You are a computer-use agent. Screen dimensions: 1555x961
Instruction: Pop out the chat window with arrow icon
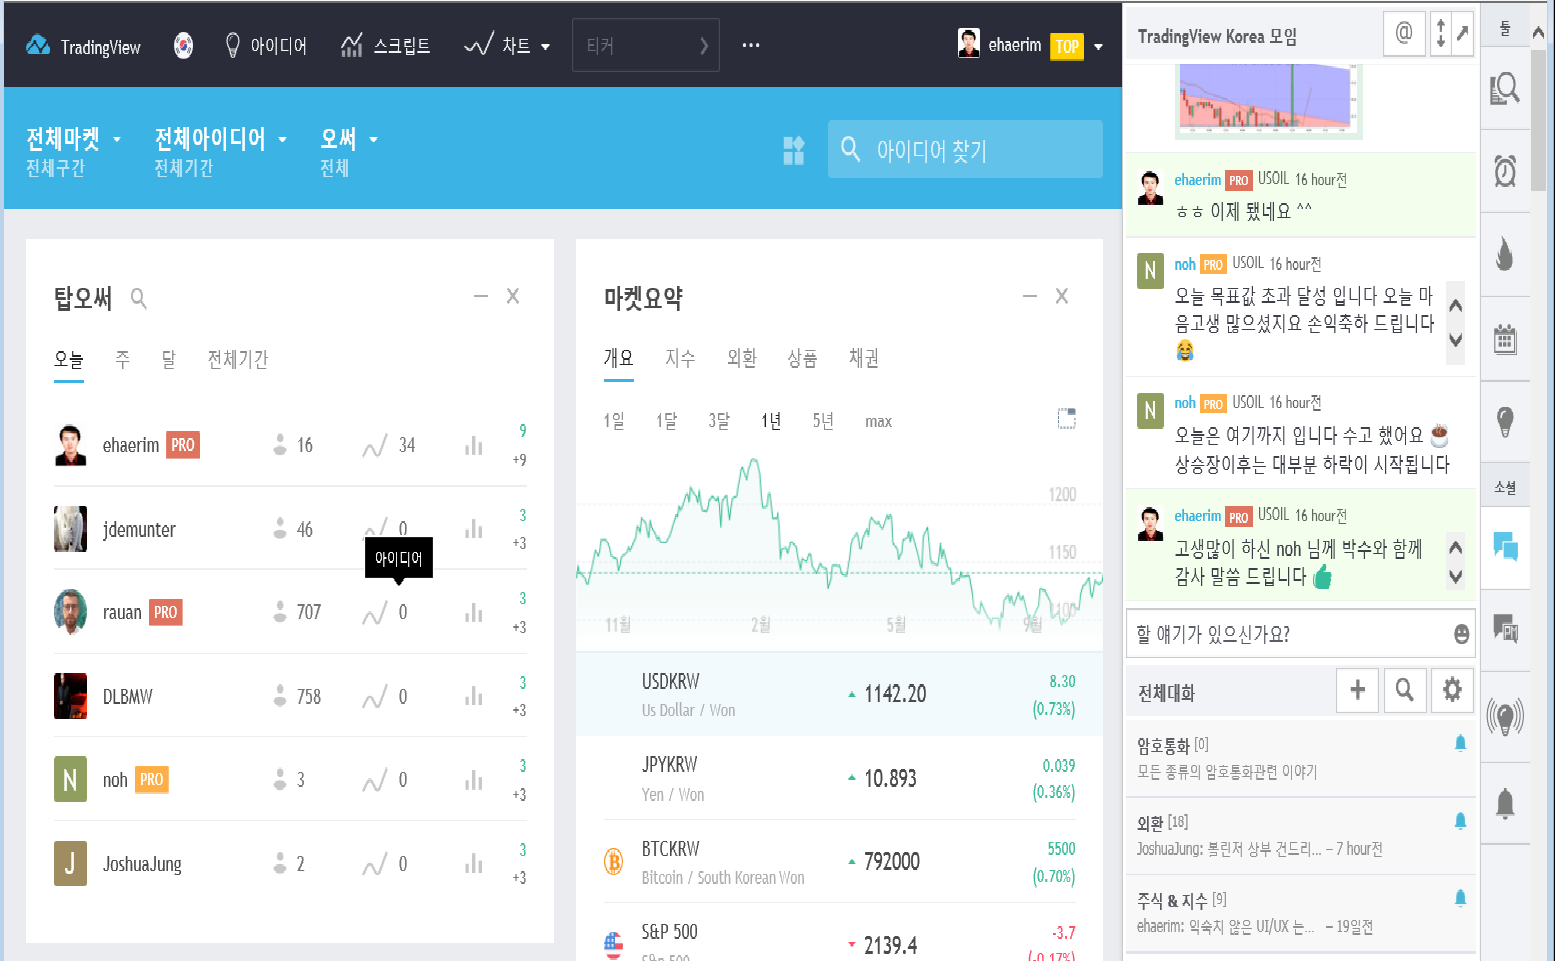pos(1462,33)
